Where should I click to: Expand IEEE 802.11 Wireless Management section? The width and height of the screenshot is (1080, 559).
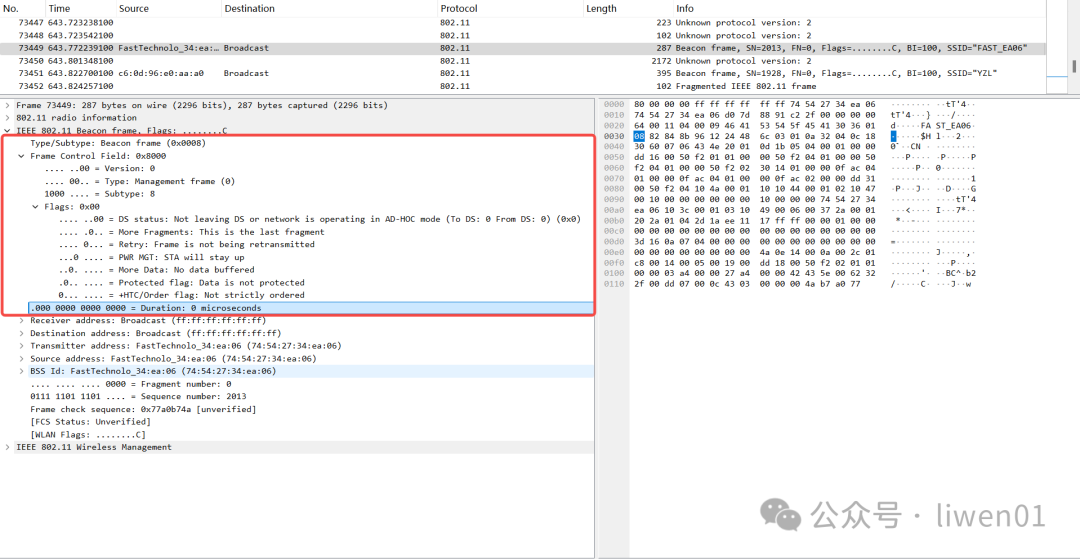pos(8,447)
